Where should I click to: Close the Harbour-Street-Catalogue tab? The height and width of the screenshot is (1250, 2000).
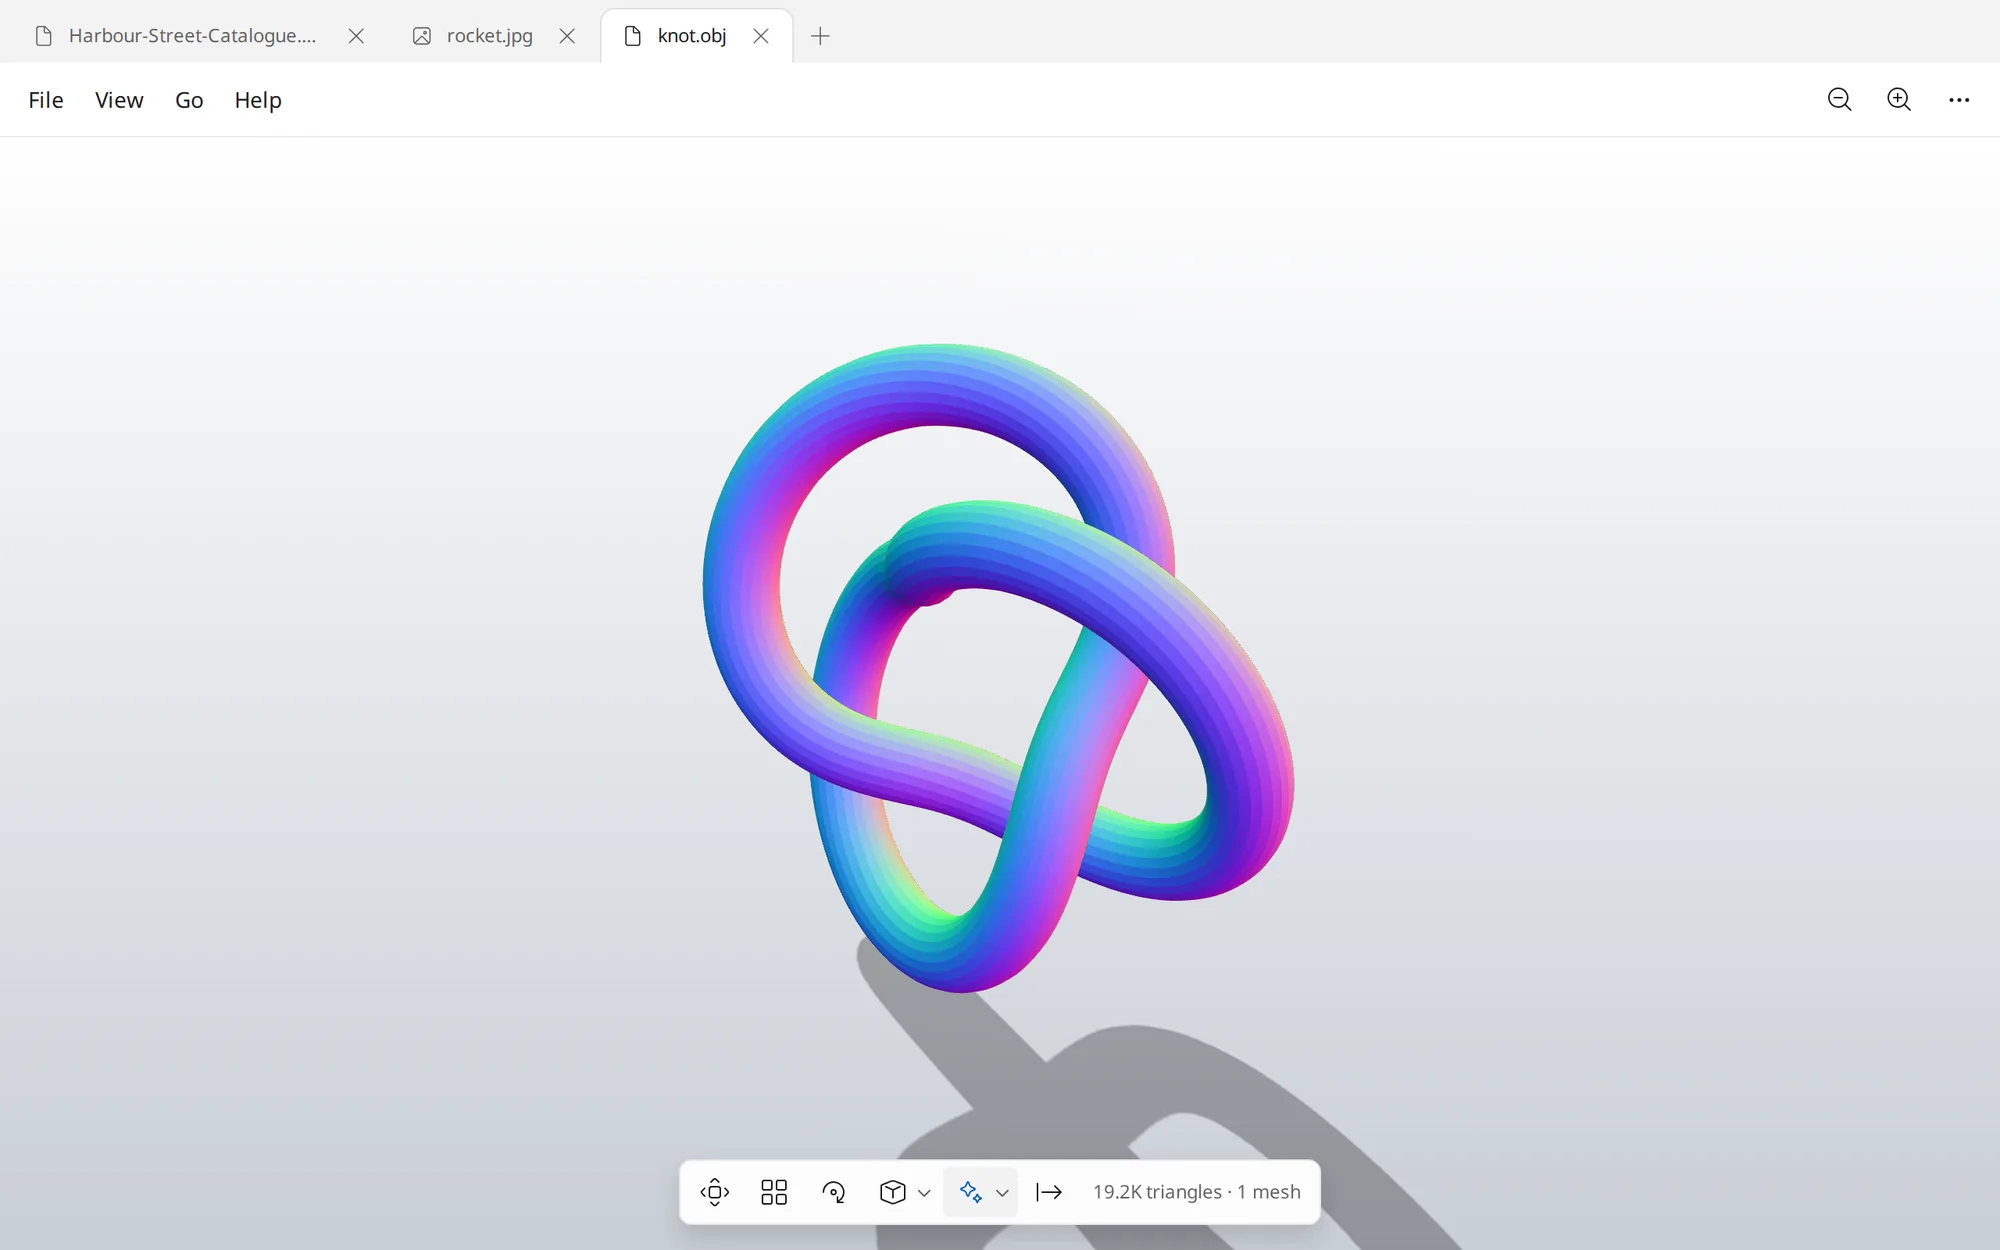(x=356, y=36)
